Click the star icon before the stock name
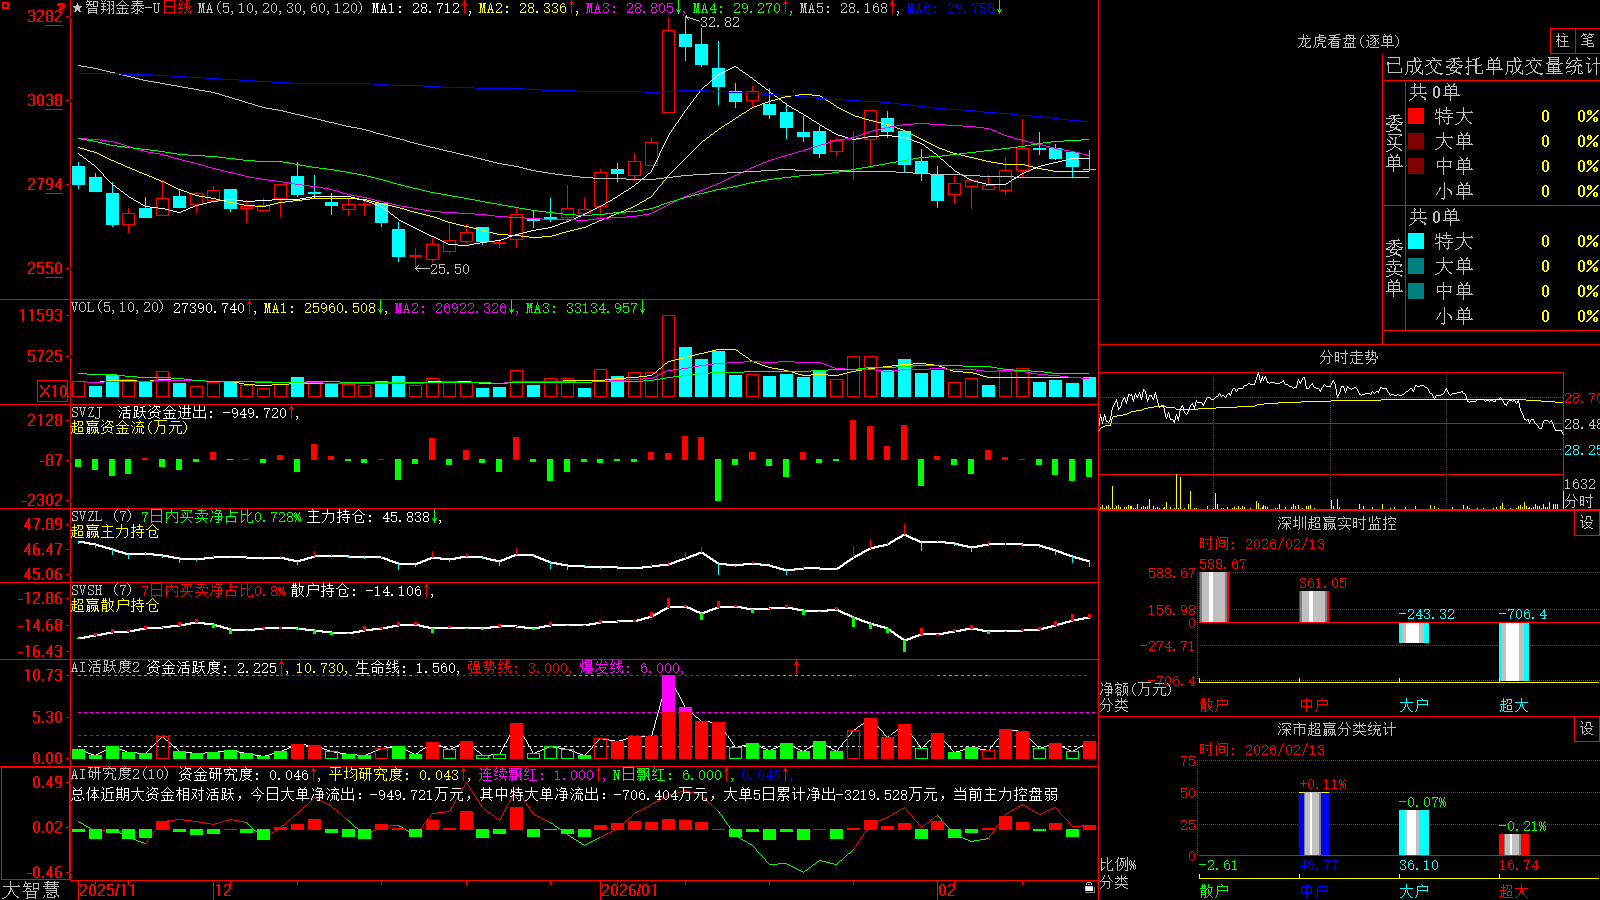Screen dimensions: 1600x900 point(78,8)
